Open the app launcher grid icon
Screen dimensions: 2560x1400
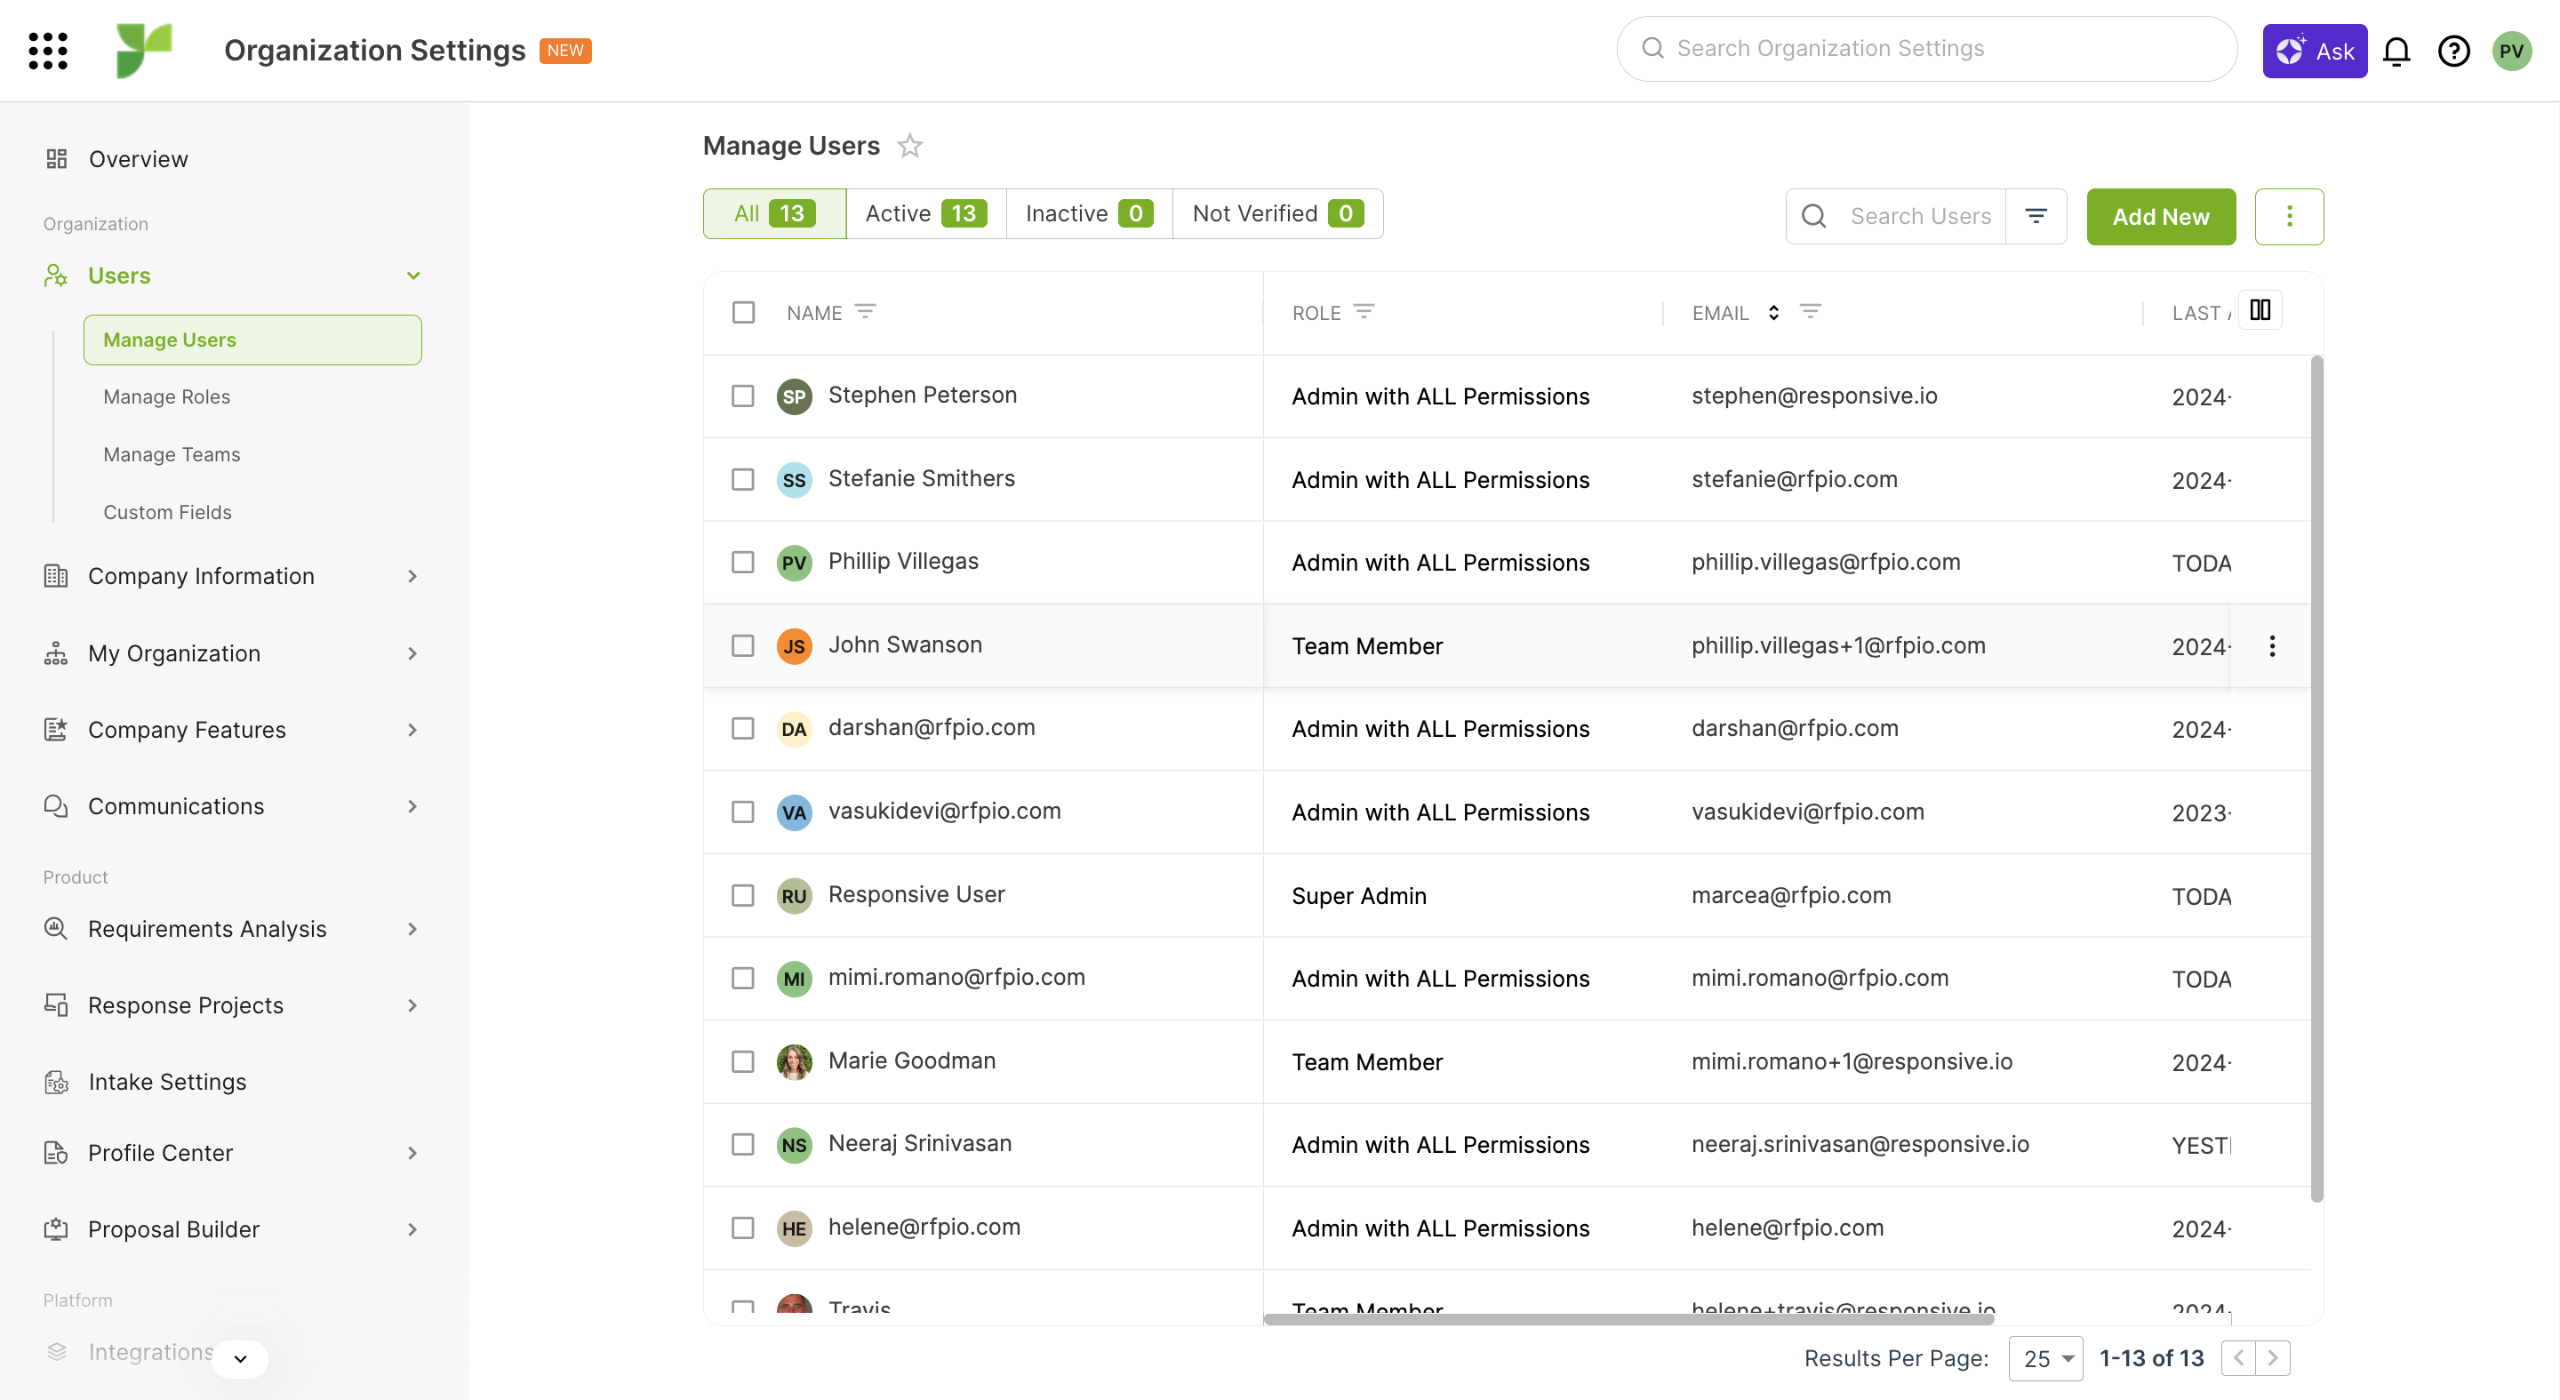48,50
